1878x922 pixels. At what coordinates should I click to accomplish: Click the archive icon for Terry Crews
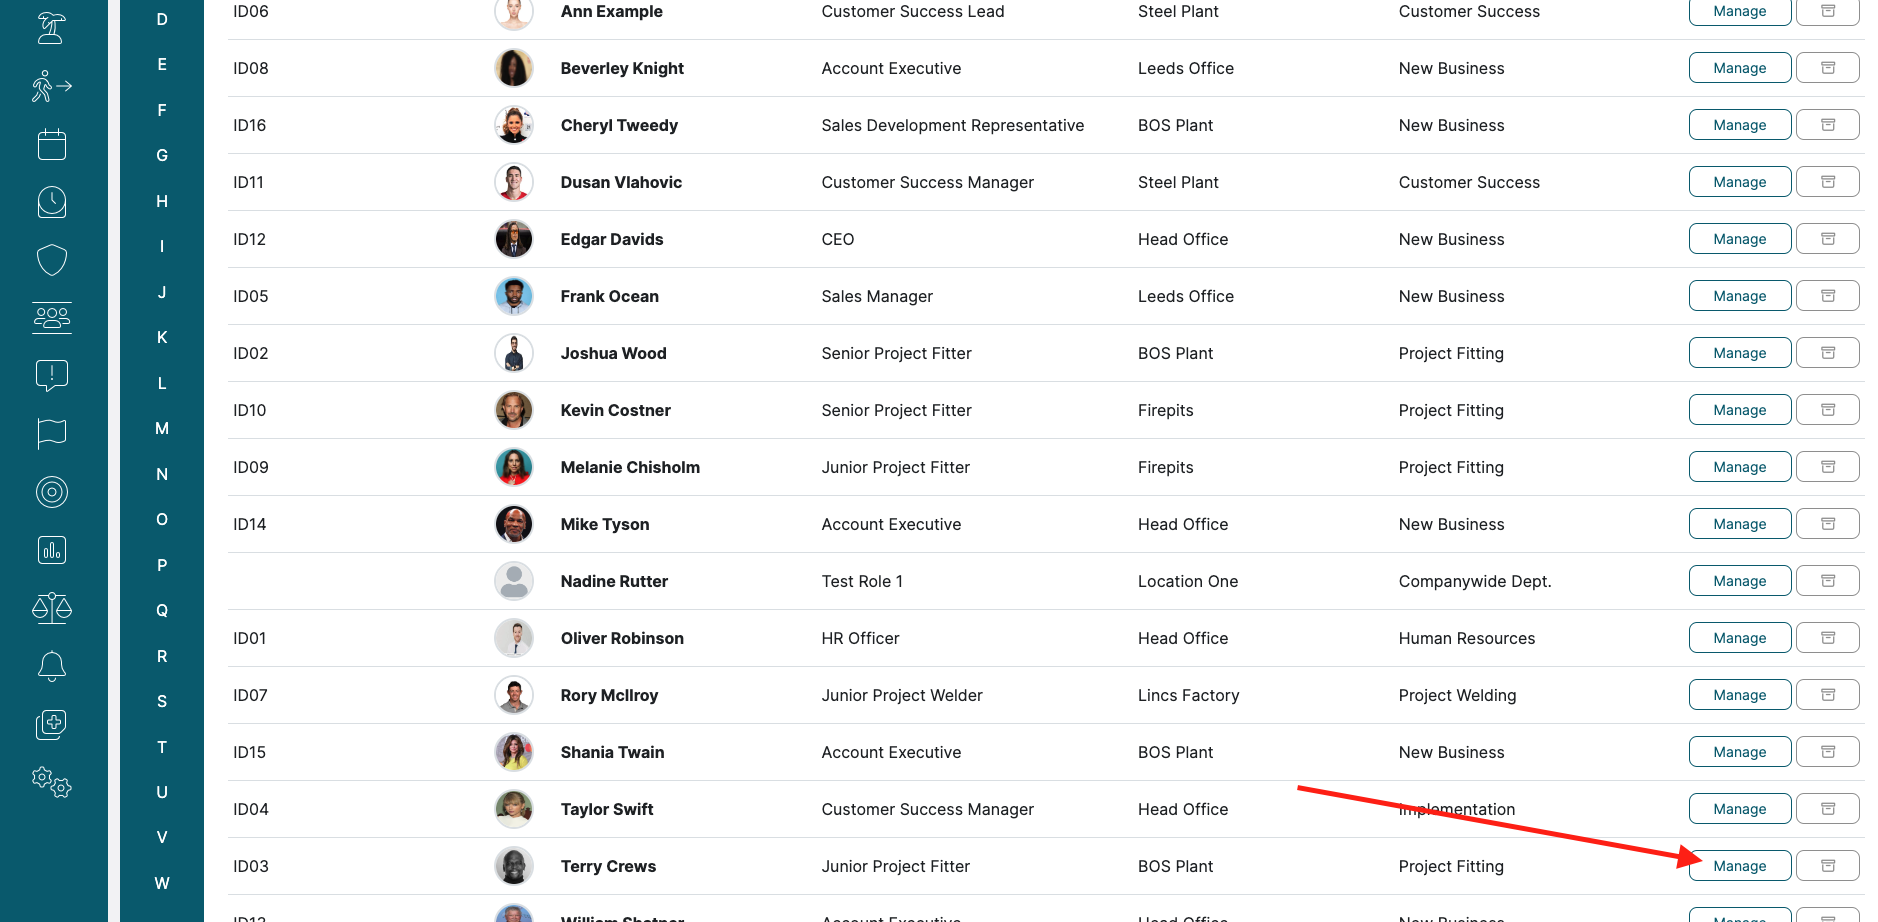tap(1827, 866)
